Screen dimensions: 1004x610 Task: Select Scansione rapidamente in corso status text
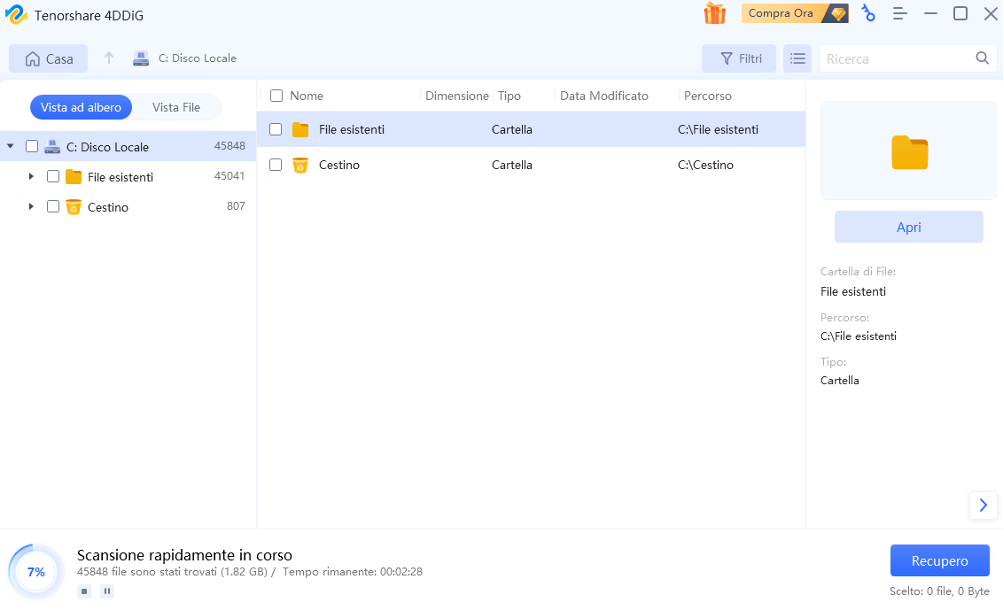184,555
